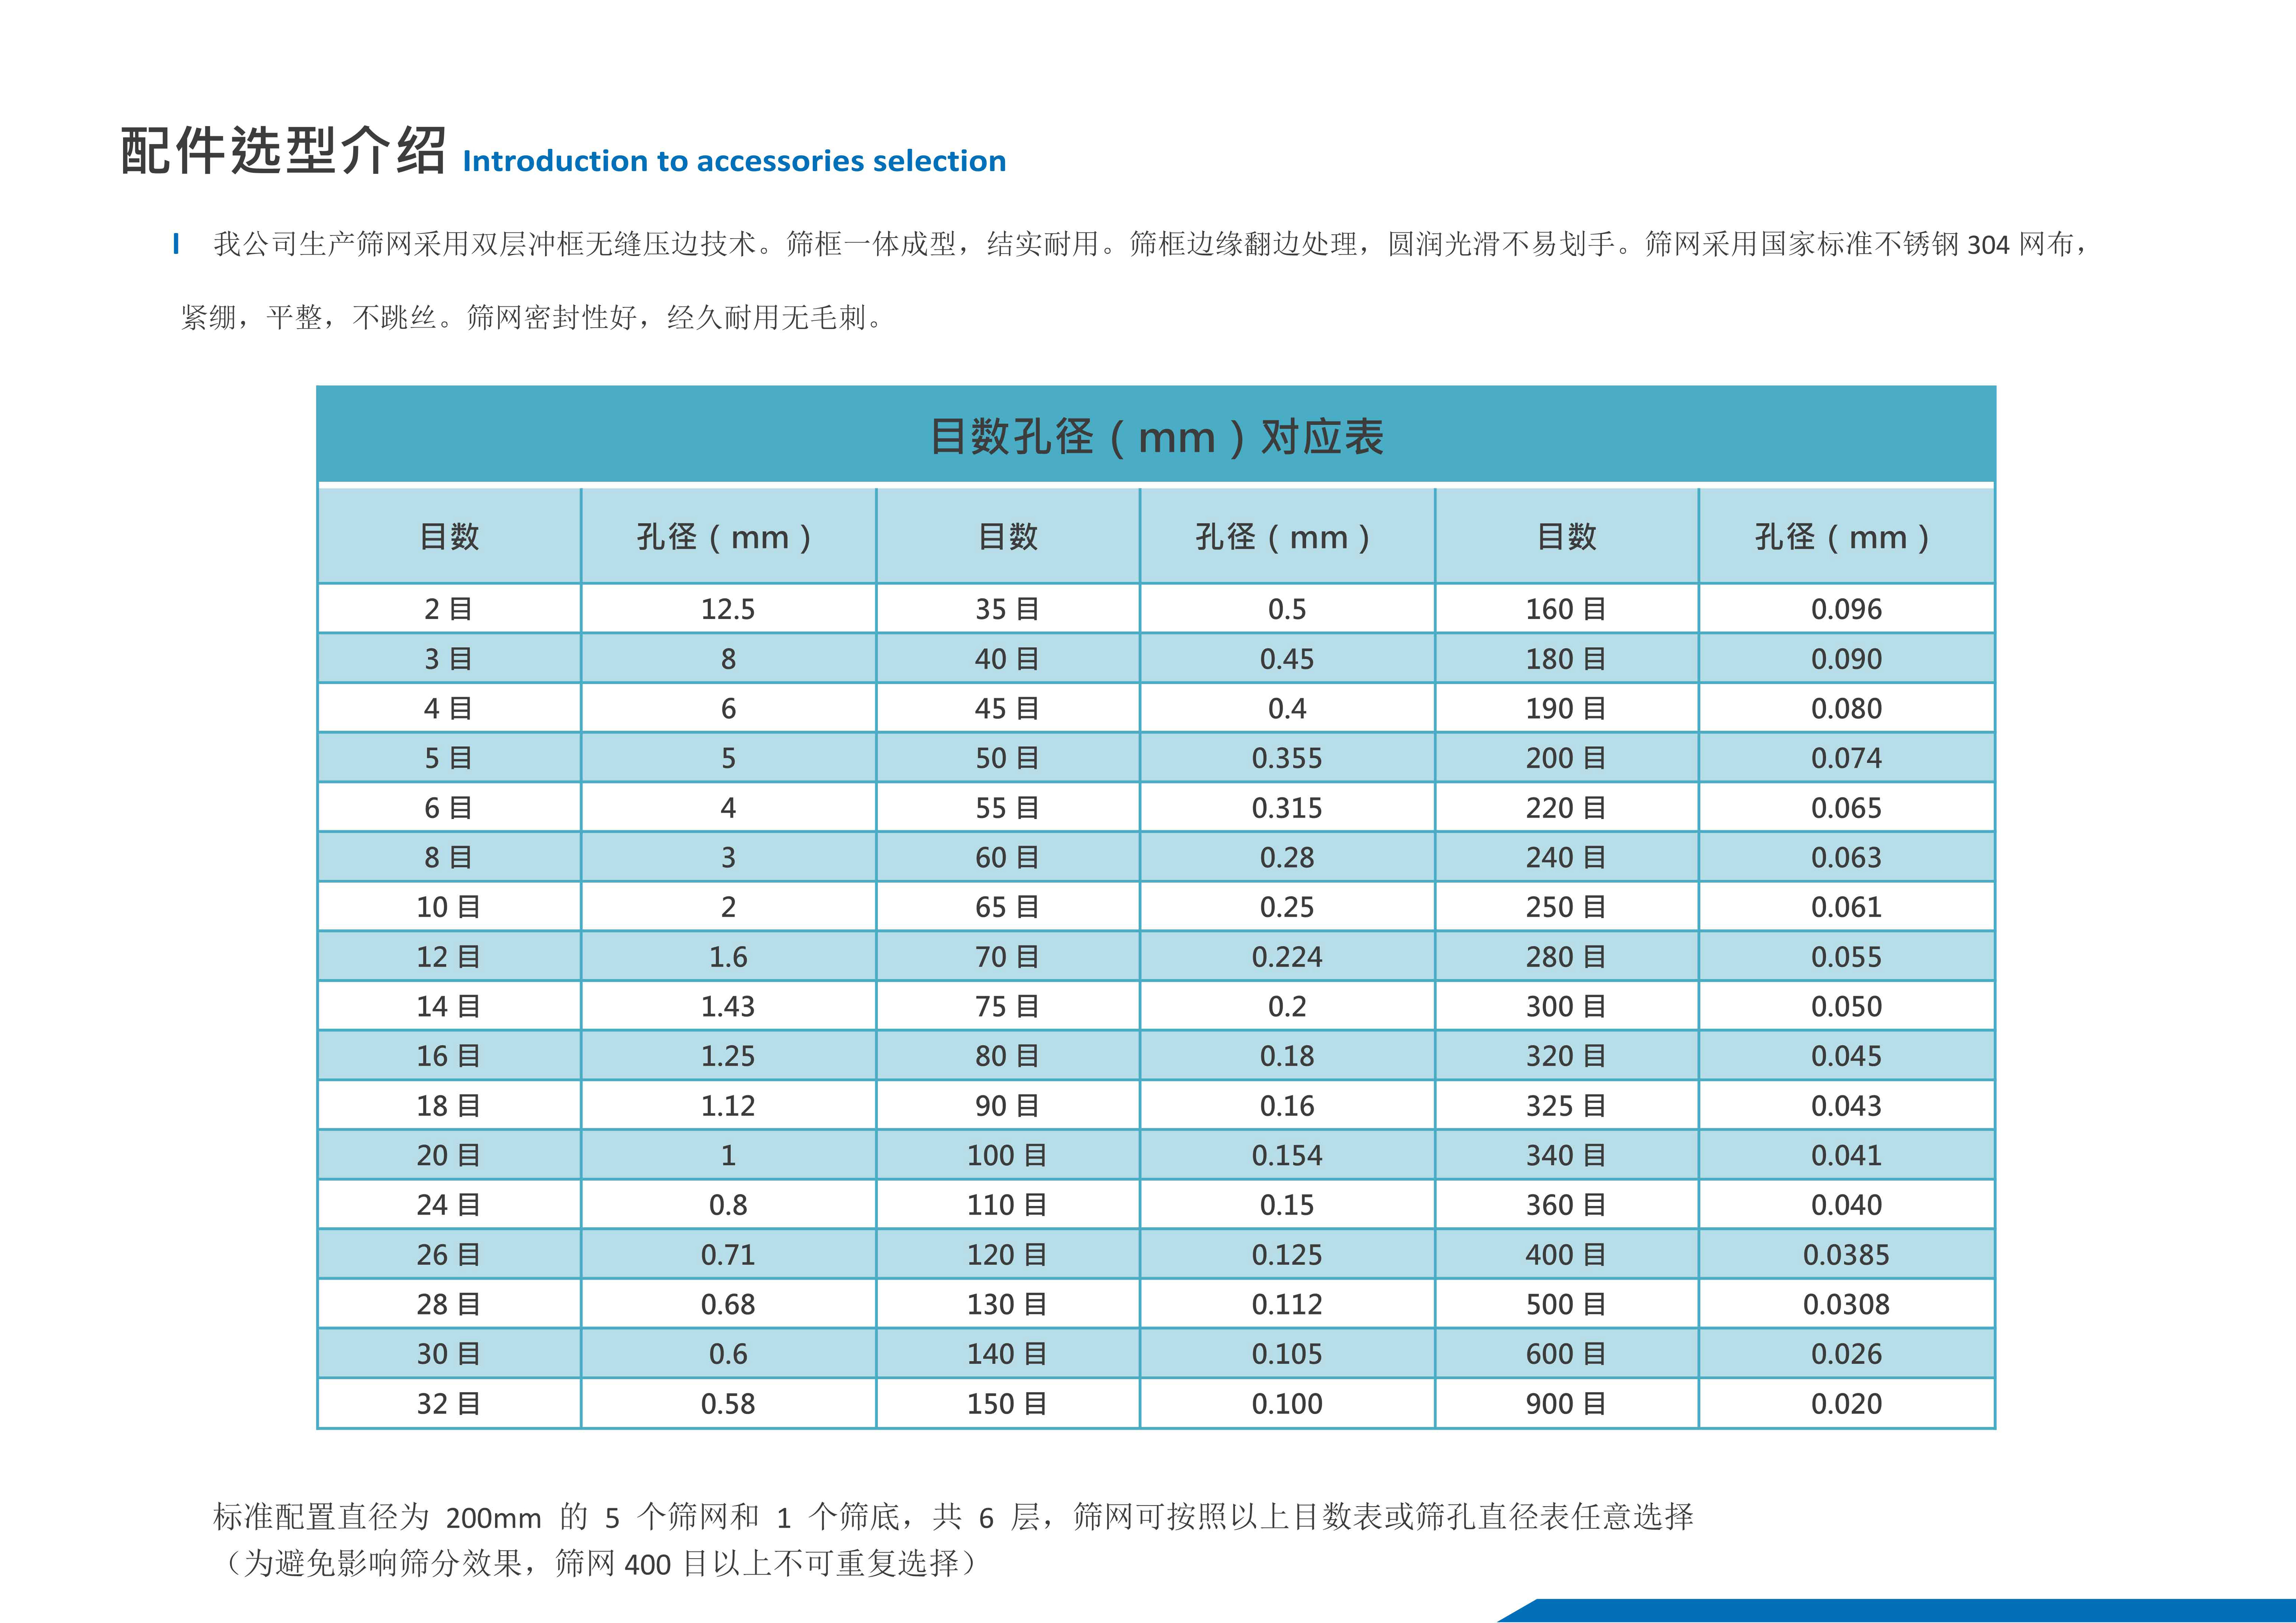2296x1623 pixels.
Task: Select the value 1.43
Action: coord(728,1006)
